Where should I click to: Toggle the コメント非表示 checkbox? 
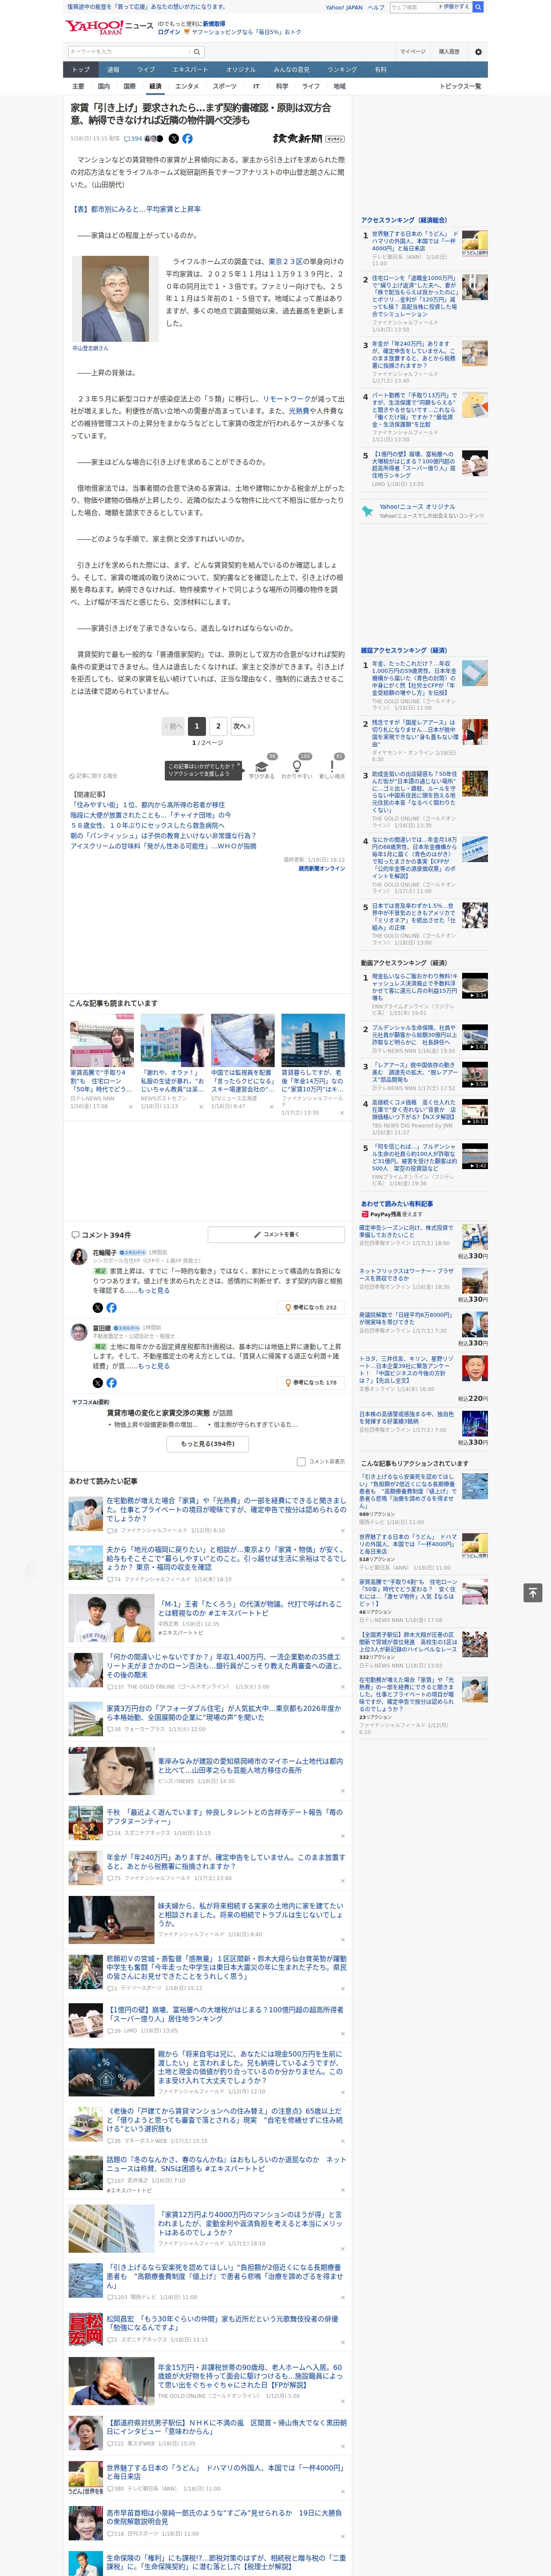click(301, 1461)
